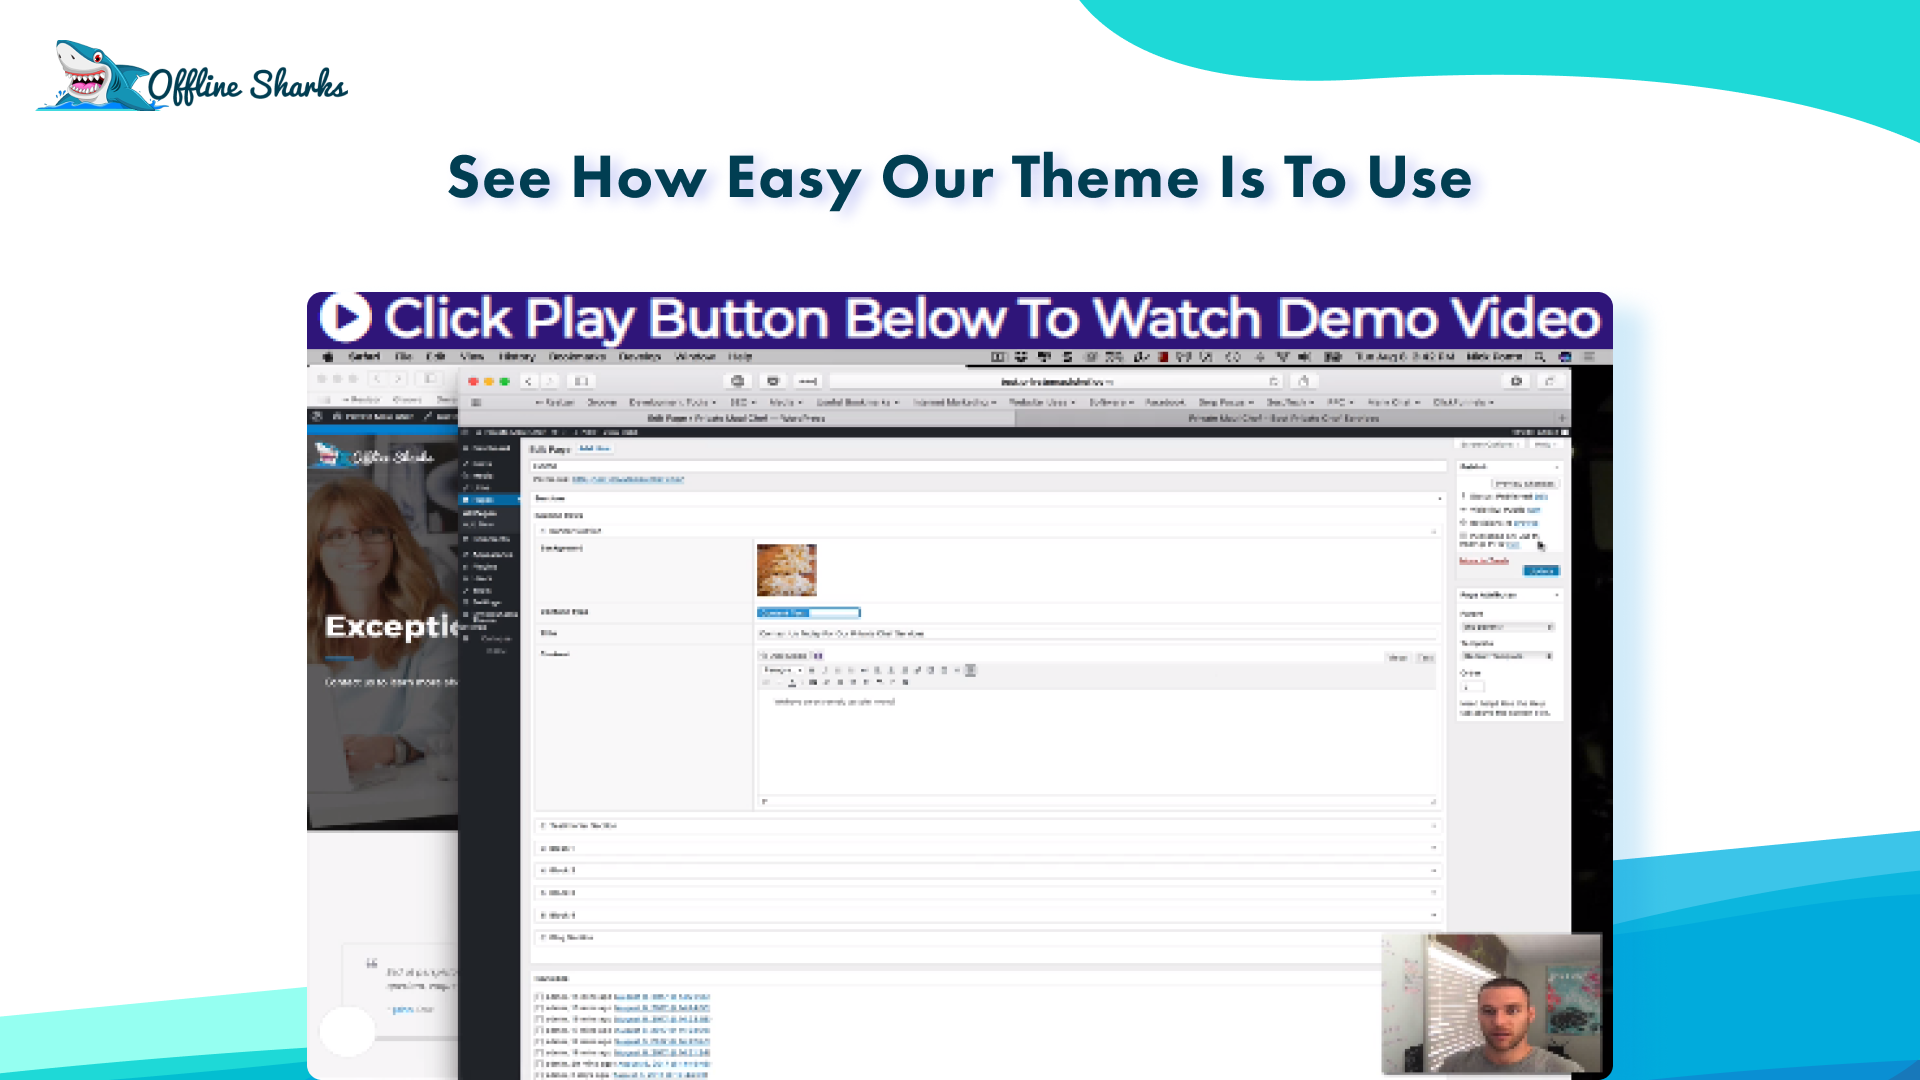Open Settings in WordPress sidebar
The width and height of the screenshot is (1920, 1080).
point(488,602)
